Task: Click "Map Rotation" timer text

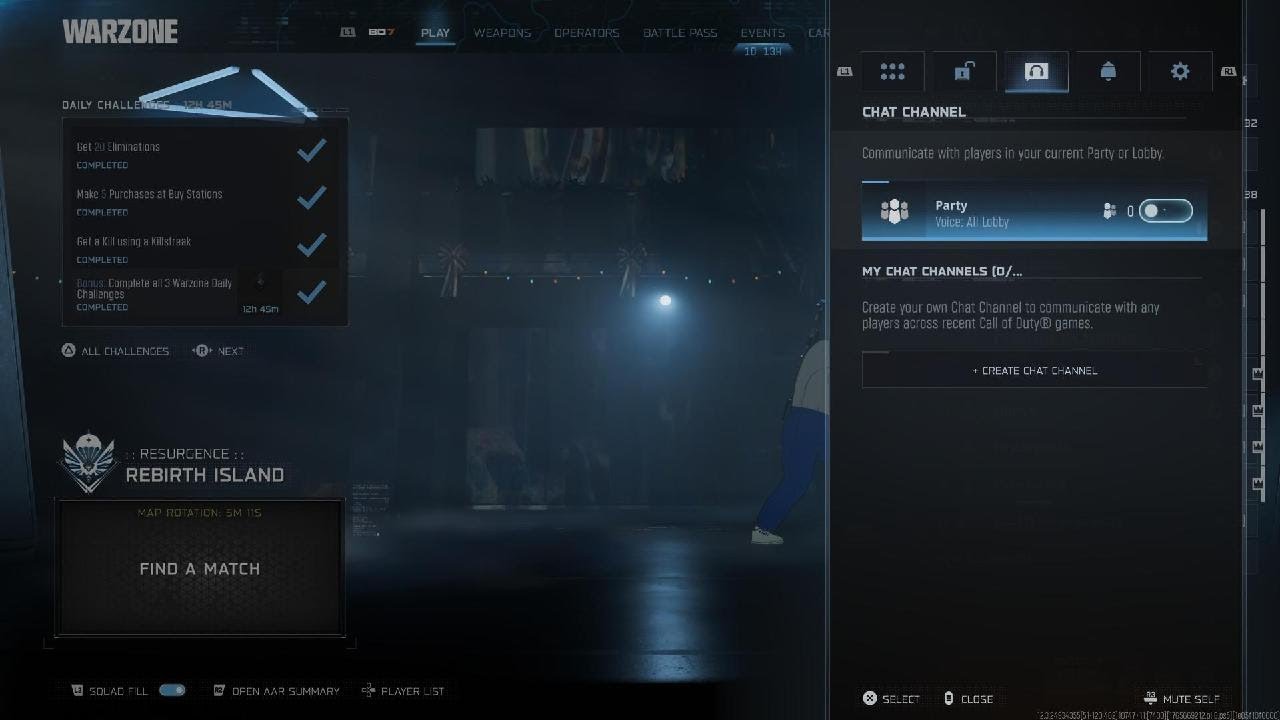Action: (200, 513)
